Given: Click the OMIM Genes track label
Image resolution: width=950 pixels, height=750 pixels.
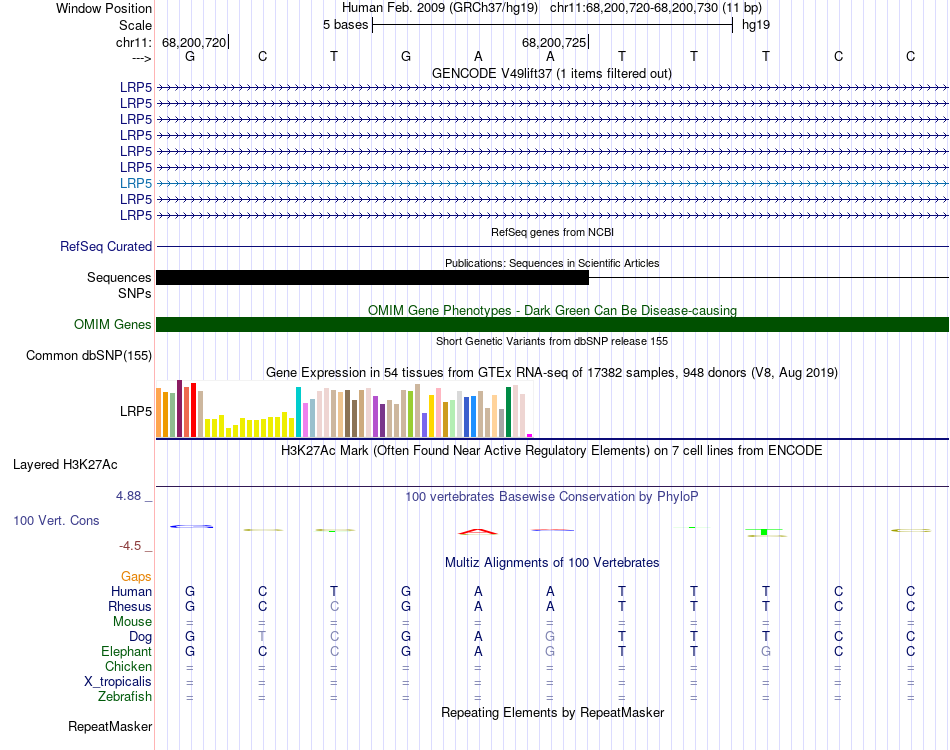Looking at the screenshot, I should pos(112,324).
